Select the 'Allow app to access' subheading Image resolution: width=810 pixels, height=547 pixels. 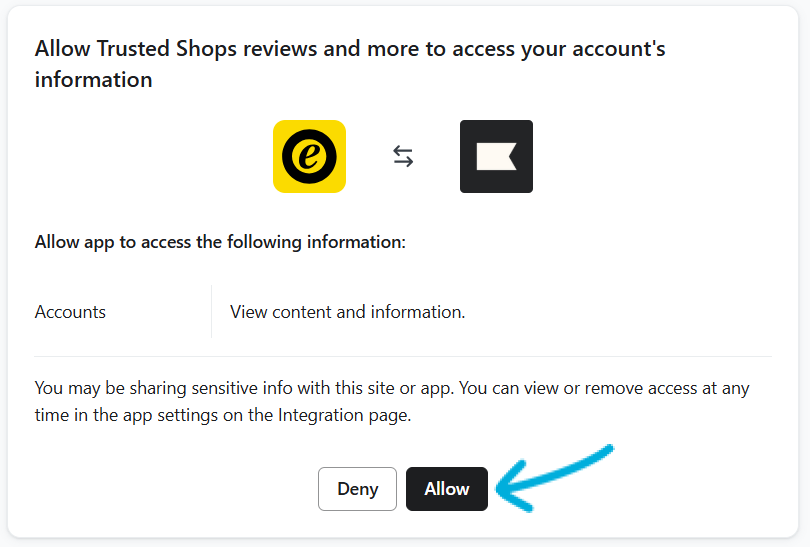tap(220, 242)
